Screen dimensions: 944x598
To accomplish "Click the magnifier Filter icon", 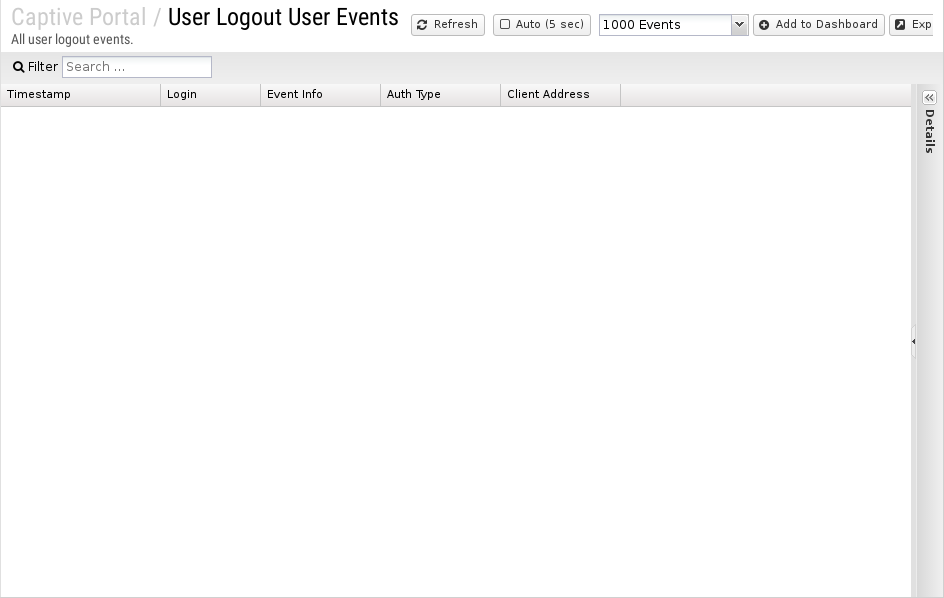I will (x=19, y=67).
